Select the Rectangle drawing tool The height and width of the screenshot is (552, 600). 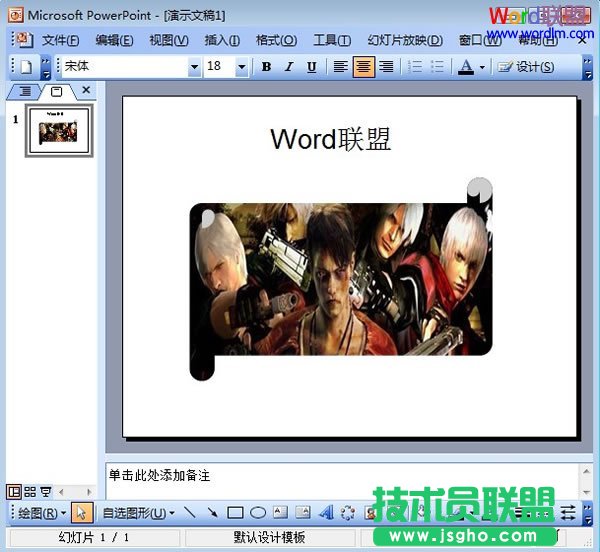click(235, 513)
